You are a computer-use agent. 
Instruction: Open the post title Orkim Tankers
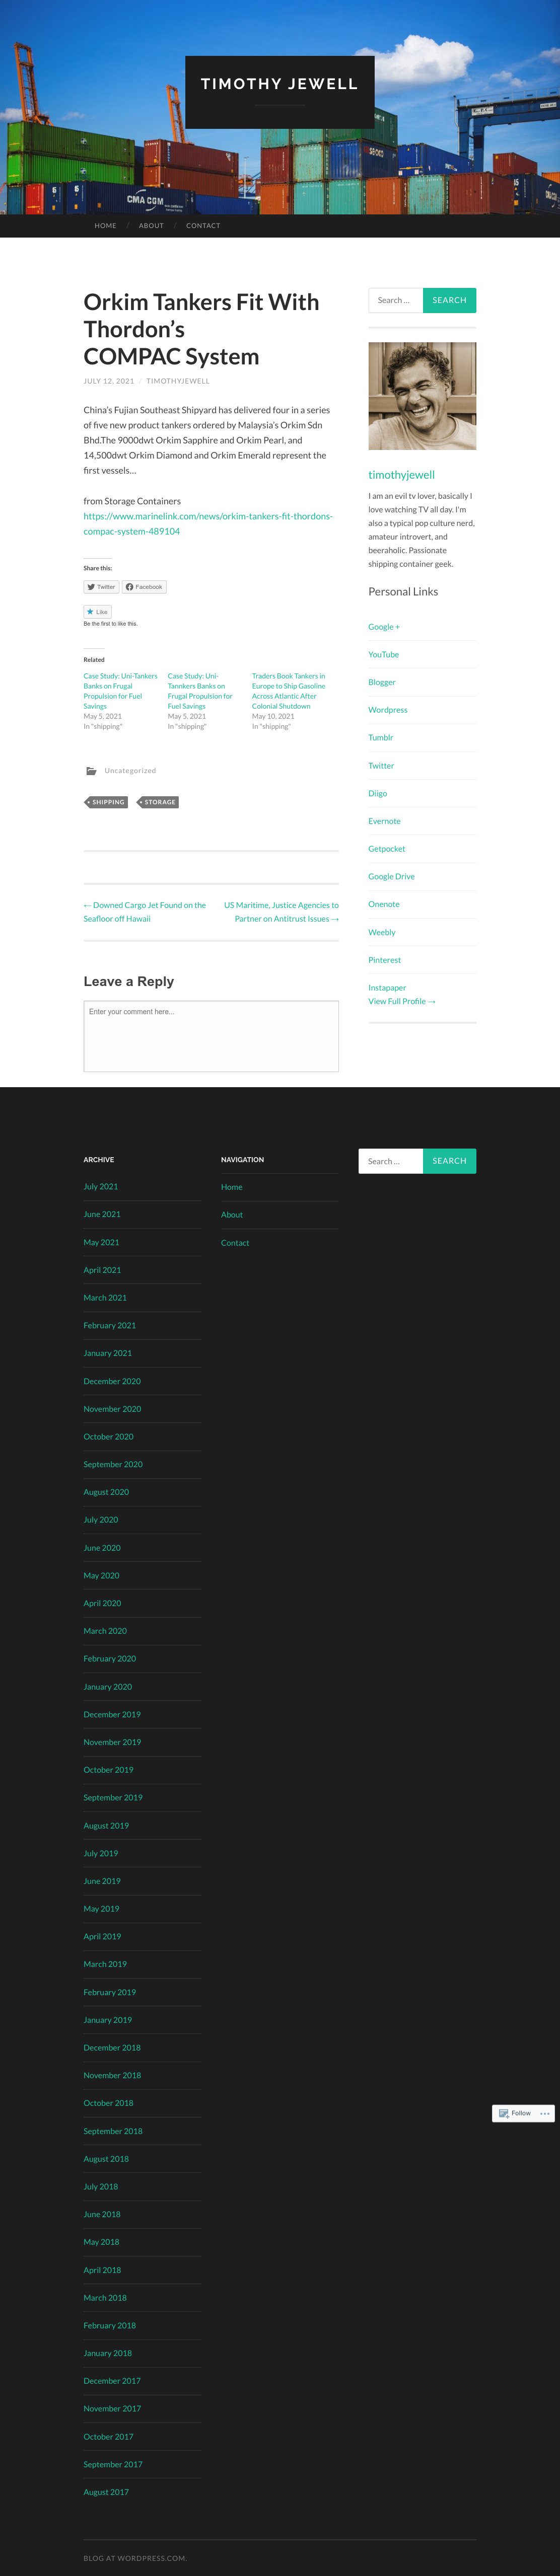(x=201, y=329)
